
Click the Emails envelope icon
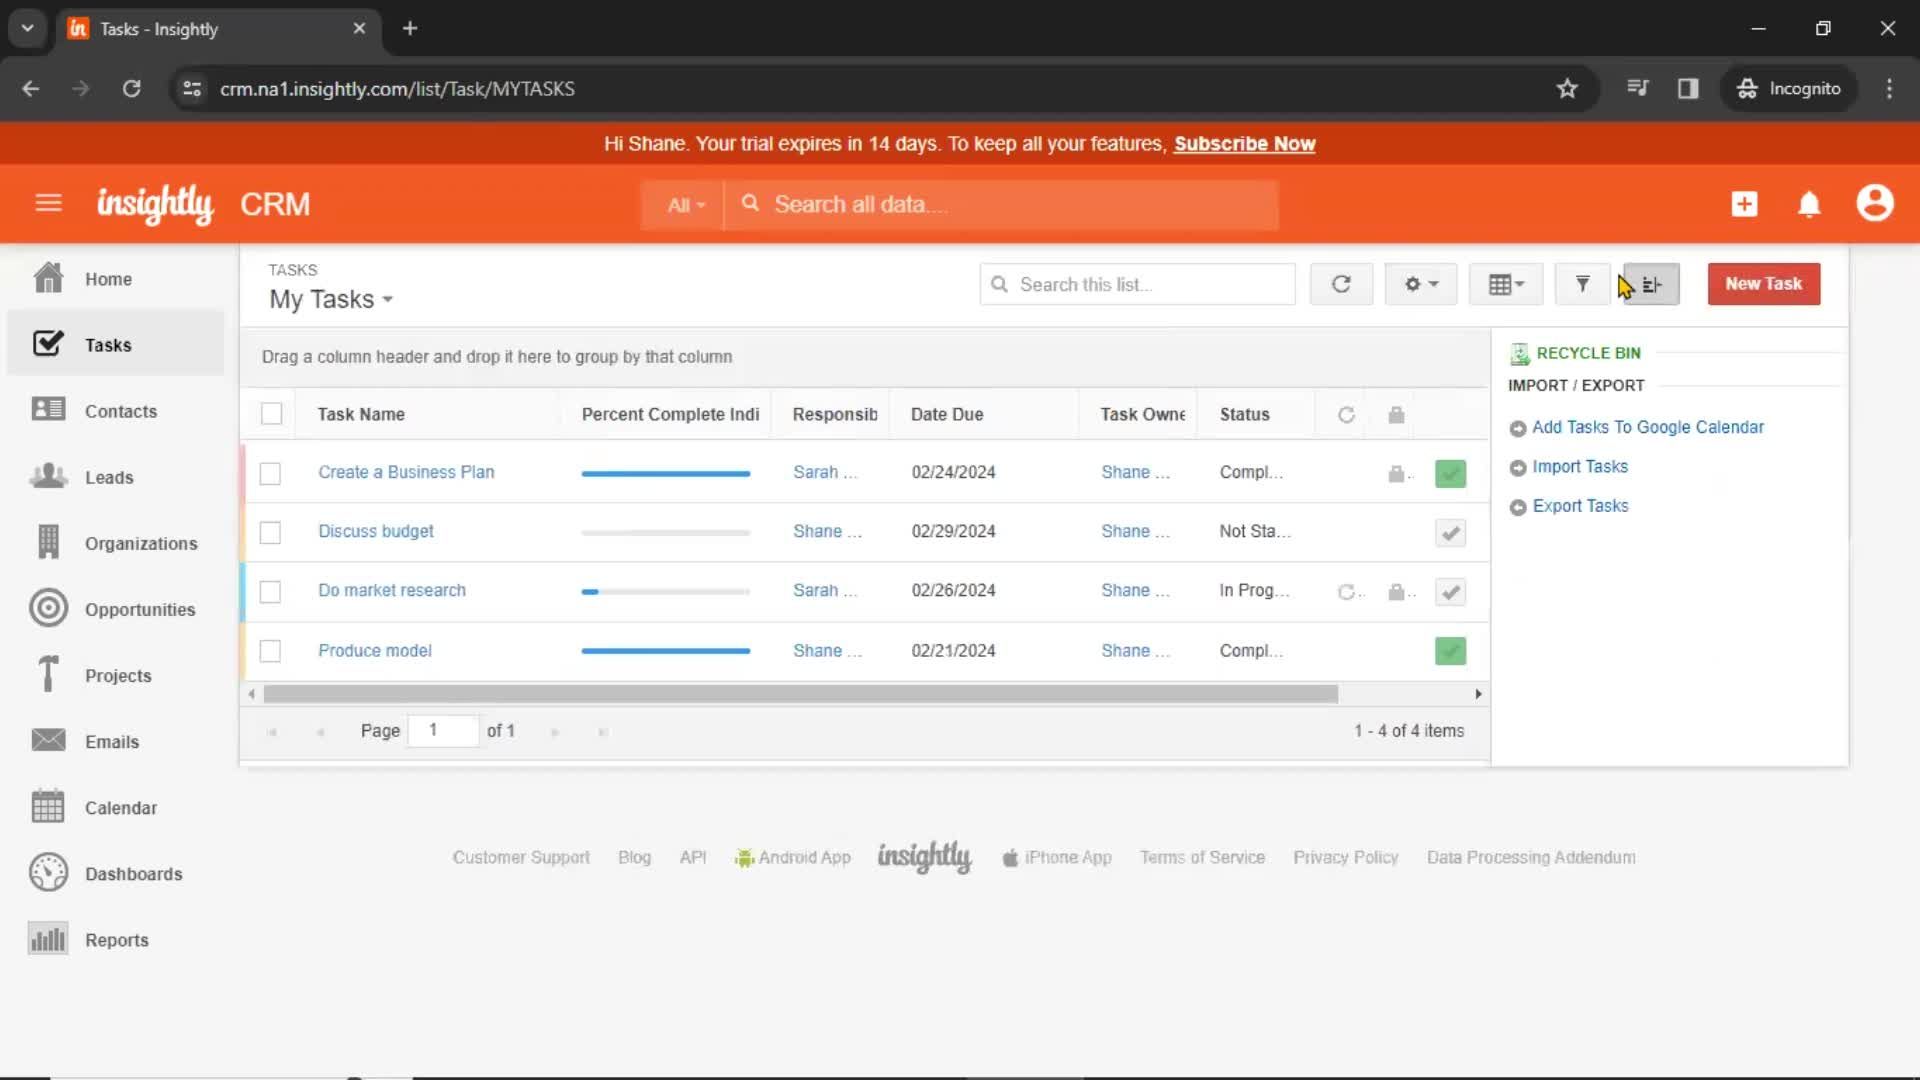(48, 740)
